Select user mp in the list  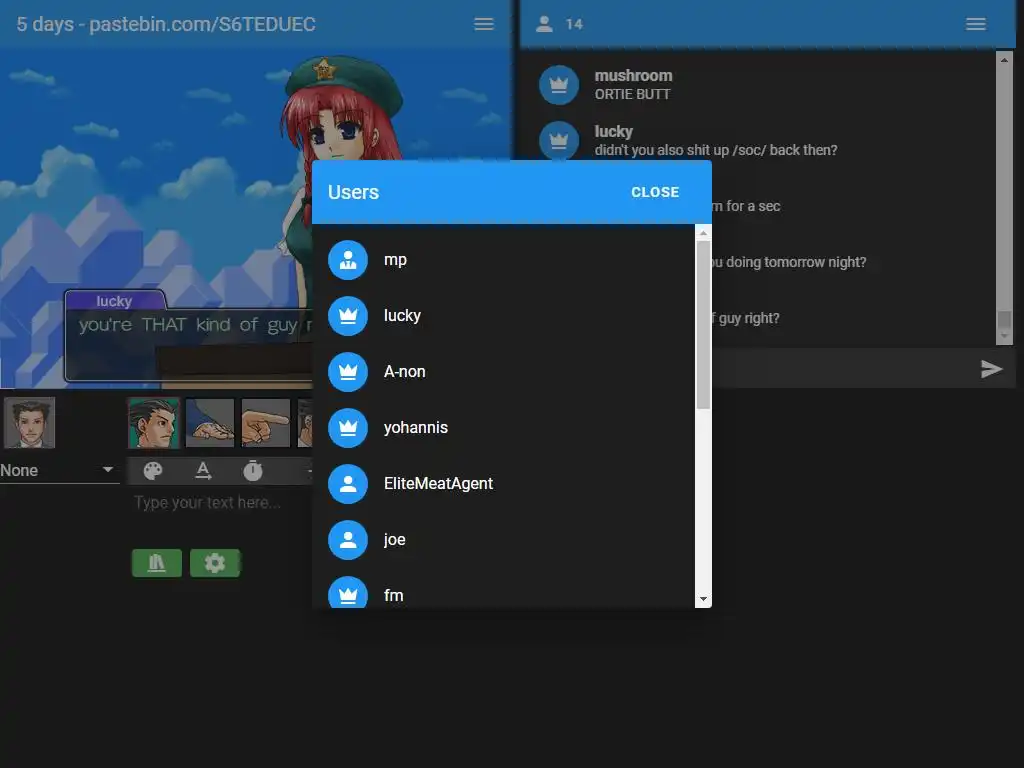click(504, 260)
